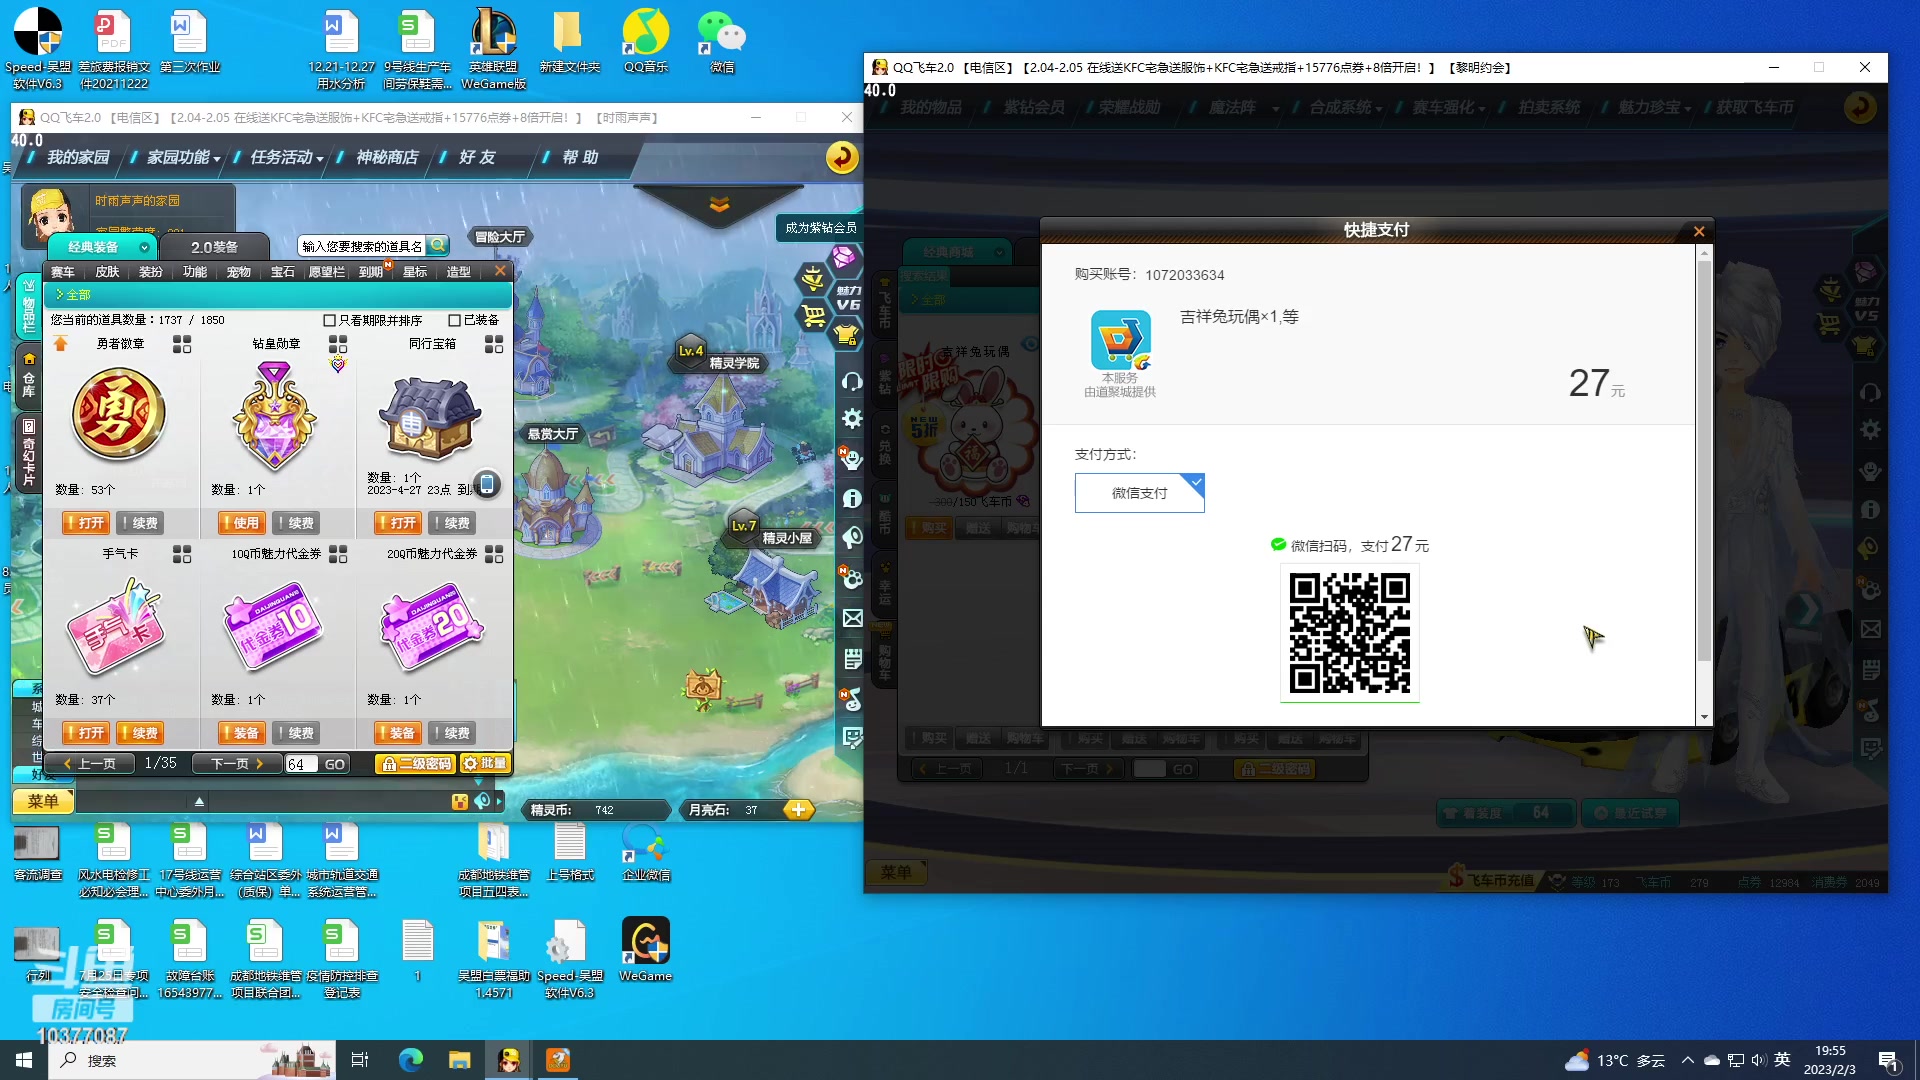Viewport: 1920px width, 1080px height.
Task: Select 微信支付 payment method
Action: tap(1140, 493)
